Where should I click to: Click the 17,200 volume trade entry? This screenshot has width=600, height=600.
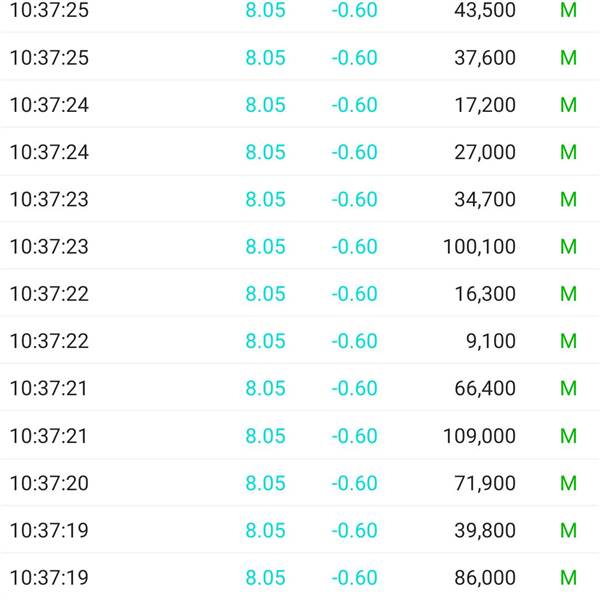pyautogui.click(x=300, y=104)
